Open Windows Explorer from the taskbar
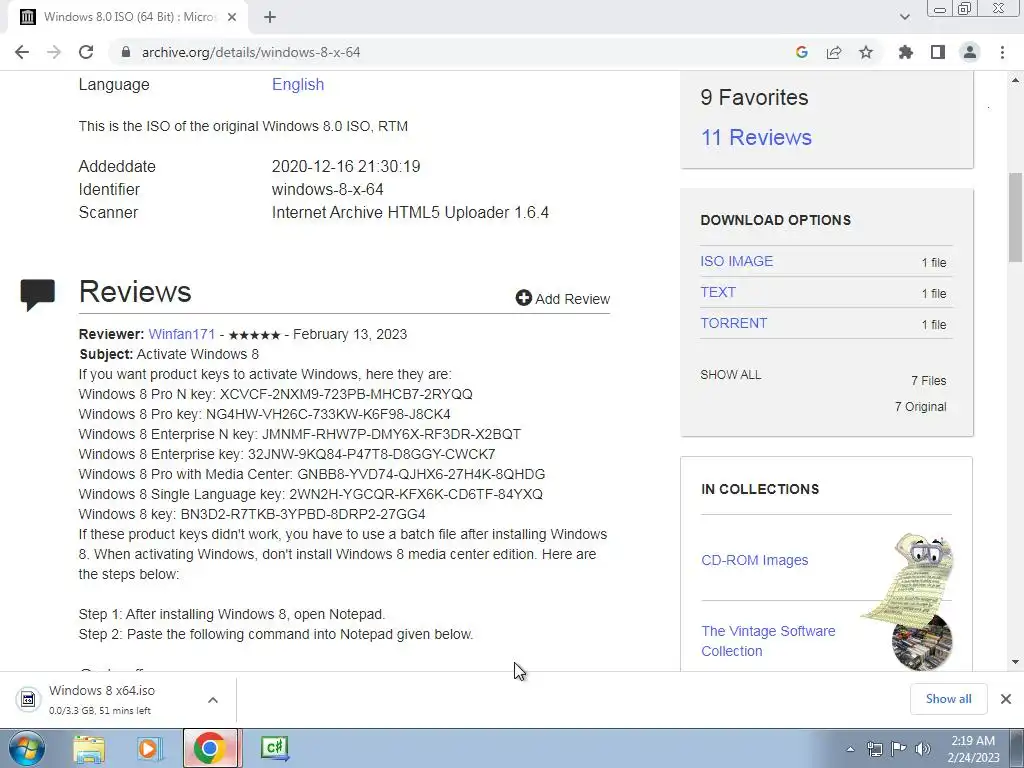 click(89, 748)
